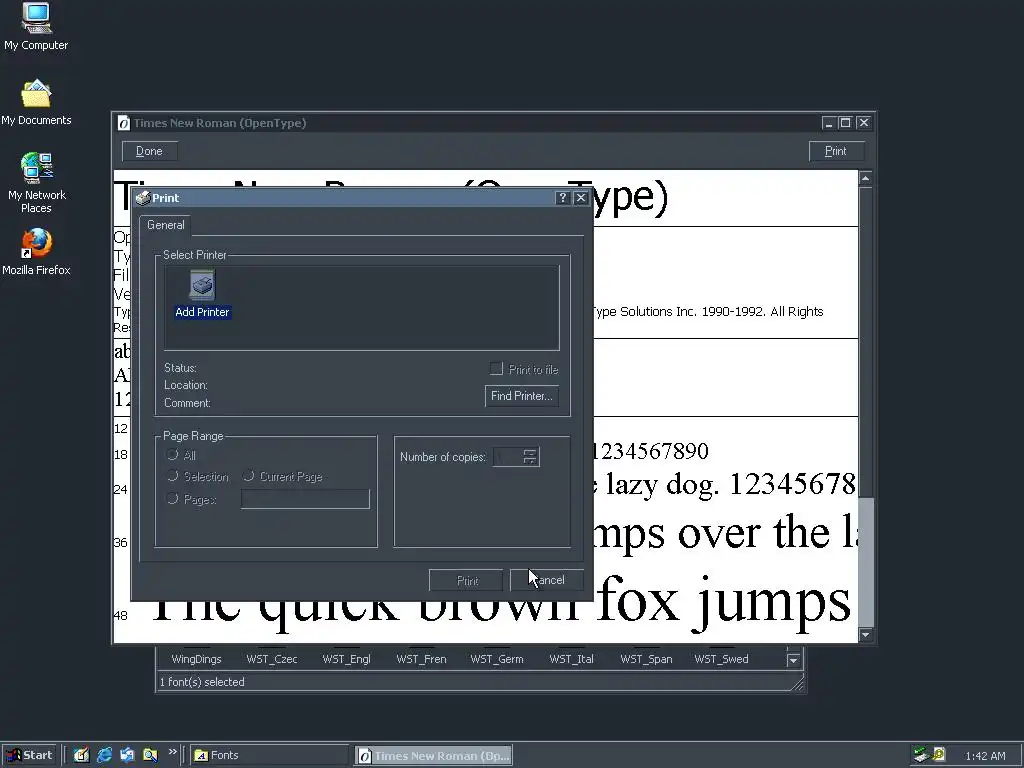
Task: Switch to Times New Roman taskbar button
Action: tap(434, 756)
